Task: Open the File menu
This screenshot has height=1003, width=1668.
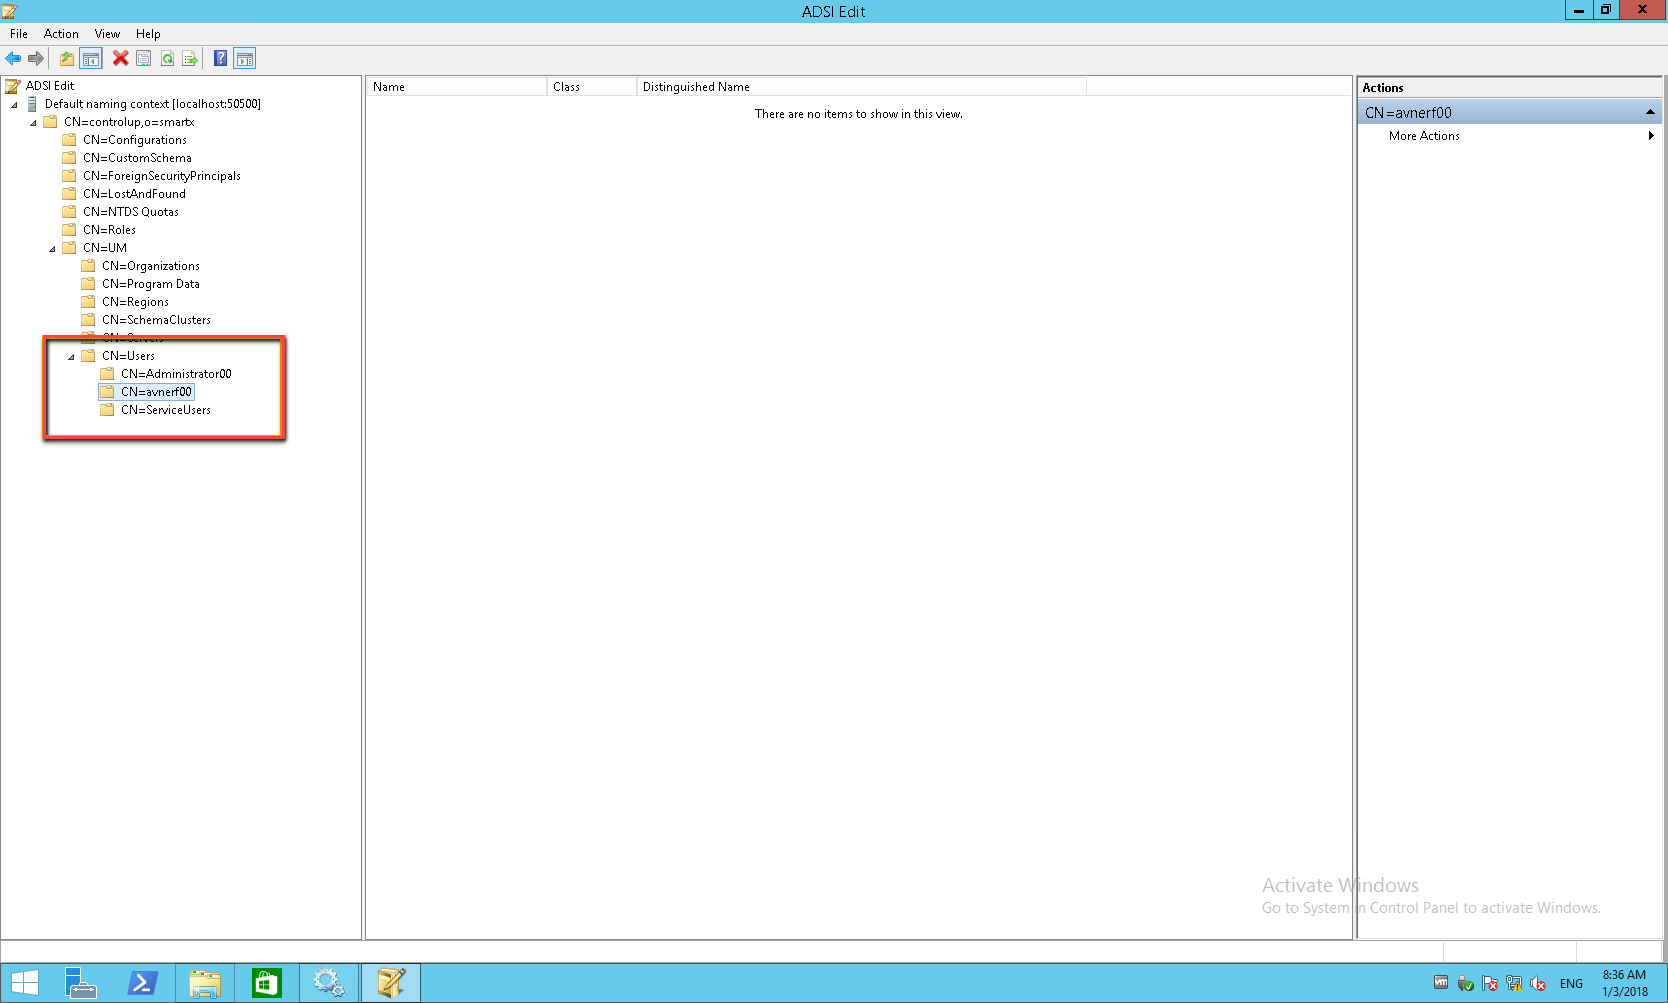Action: click(19, 34)
